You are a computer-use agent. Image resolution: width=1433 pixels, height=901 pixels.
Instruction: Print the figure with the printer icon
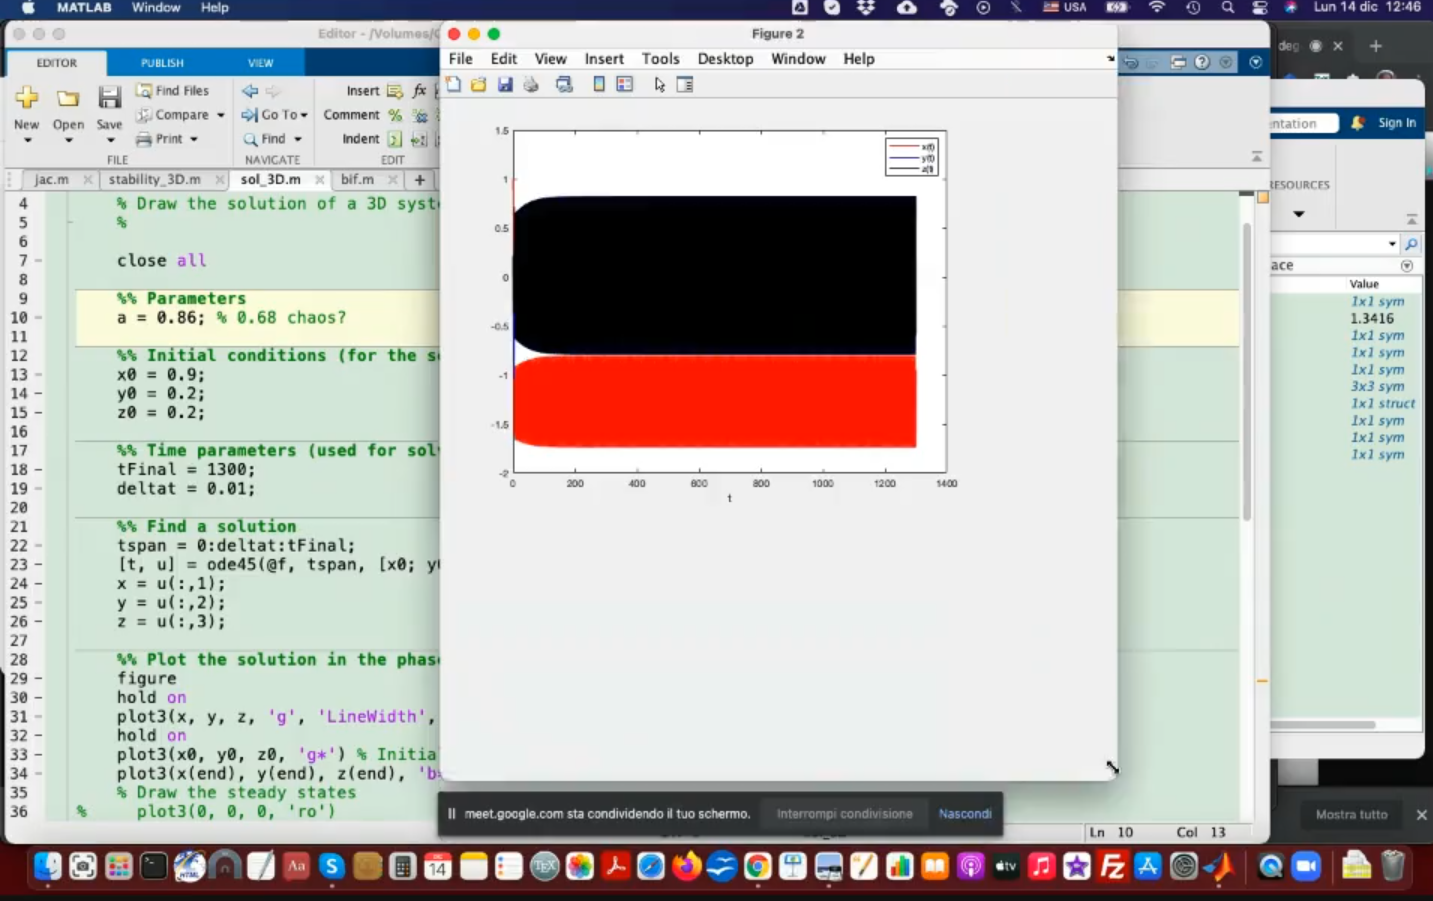(531, 85)
